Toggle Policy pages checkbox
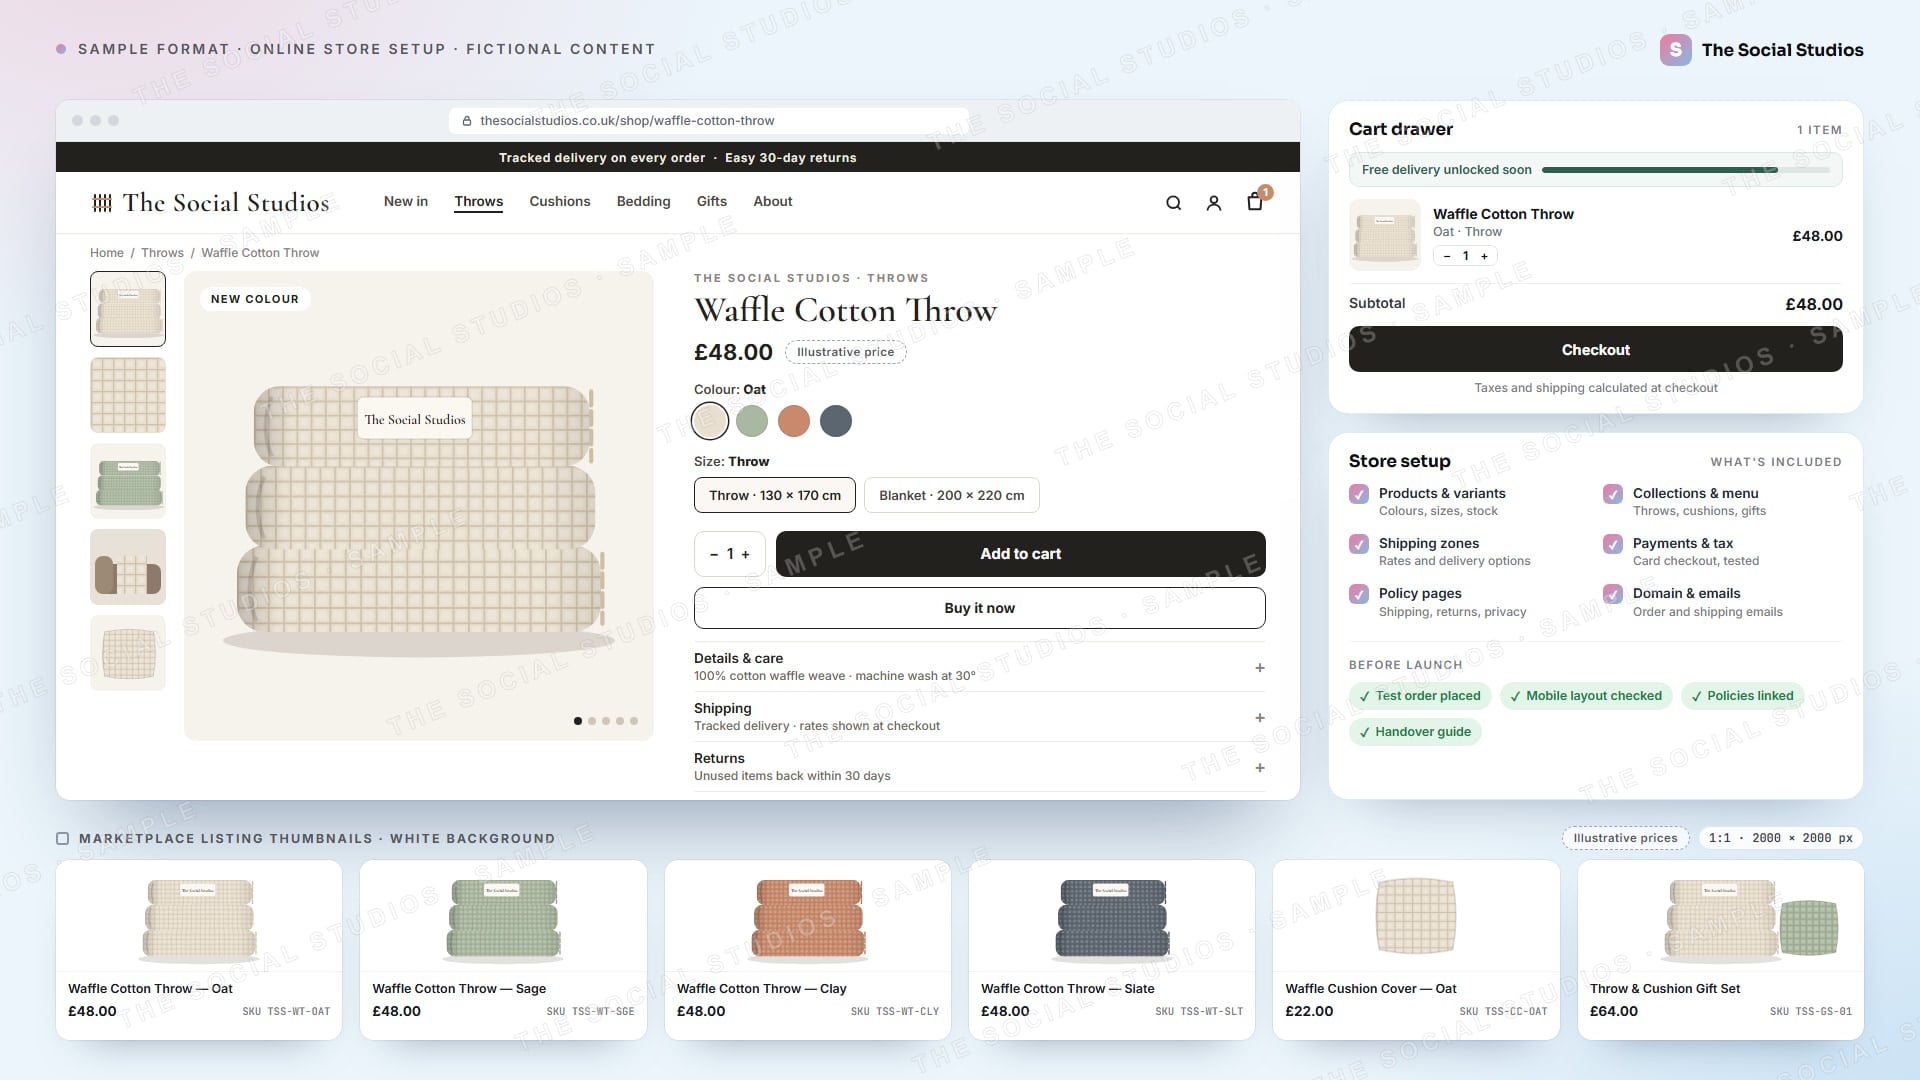The width and height of the screenshot is (1920, 1080). click(x=1359, y=594)
